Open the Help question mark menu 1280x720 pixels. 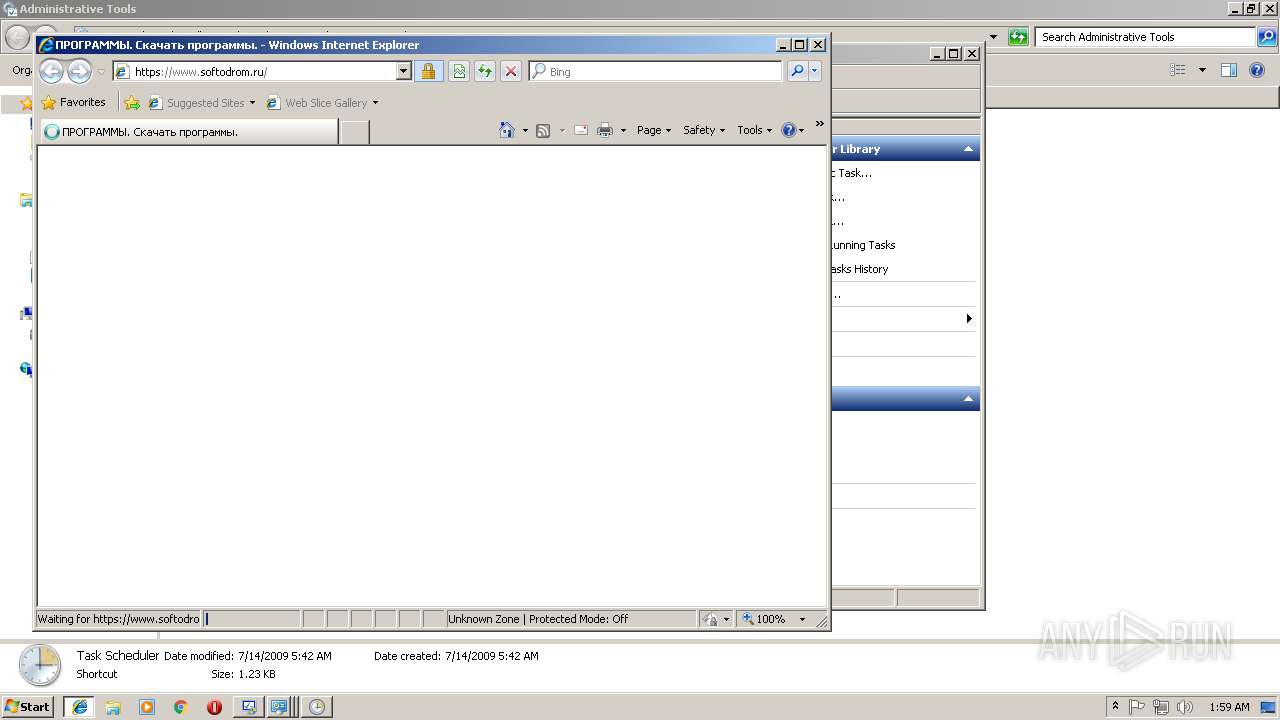click(x=793, y=130)
